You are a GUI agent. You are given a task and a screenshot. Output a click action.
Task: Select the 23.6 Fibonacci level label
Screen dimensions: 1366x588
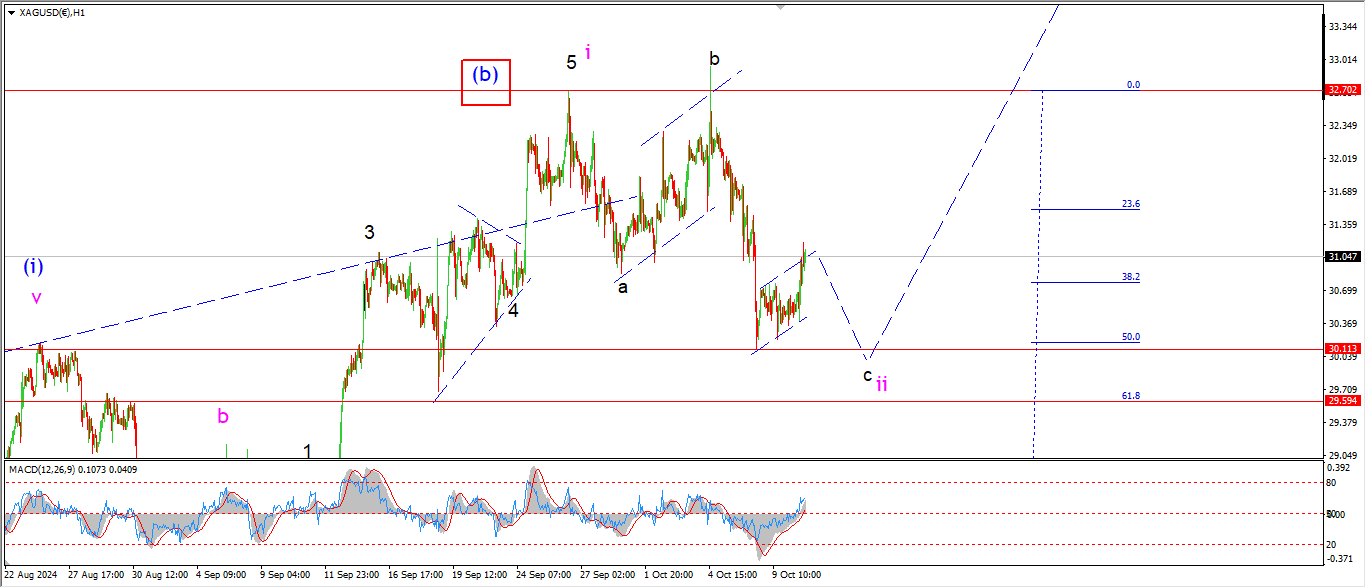click(x=1130, y=204)
